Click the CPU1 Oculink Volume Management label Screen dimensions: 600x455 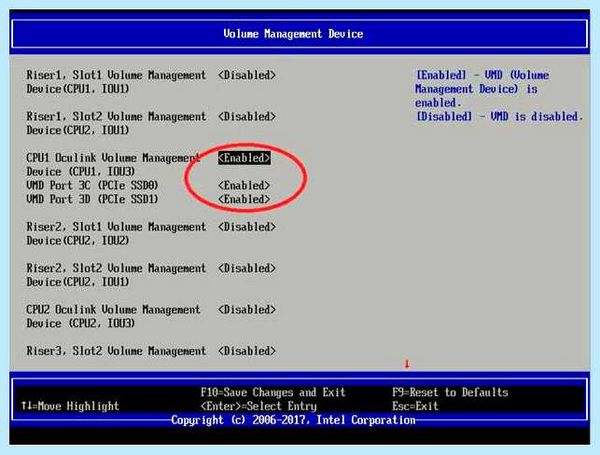(113, 165)
